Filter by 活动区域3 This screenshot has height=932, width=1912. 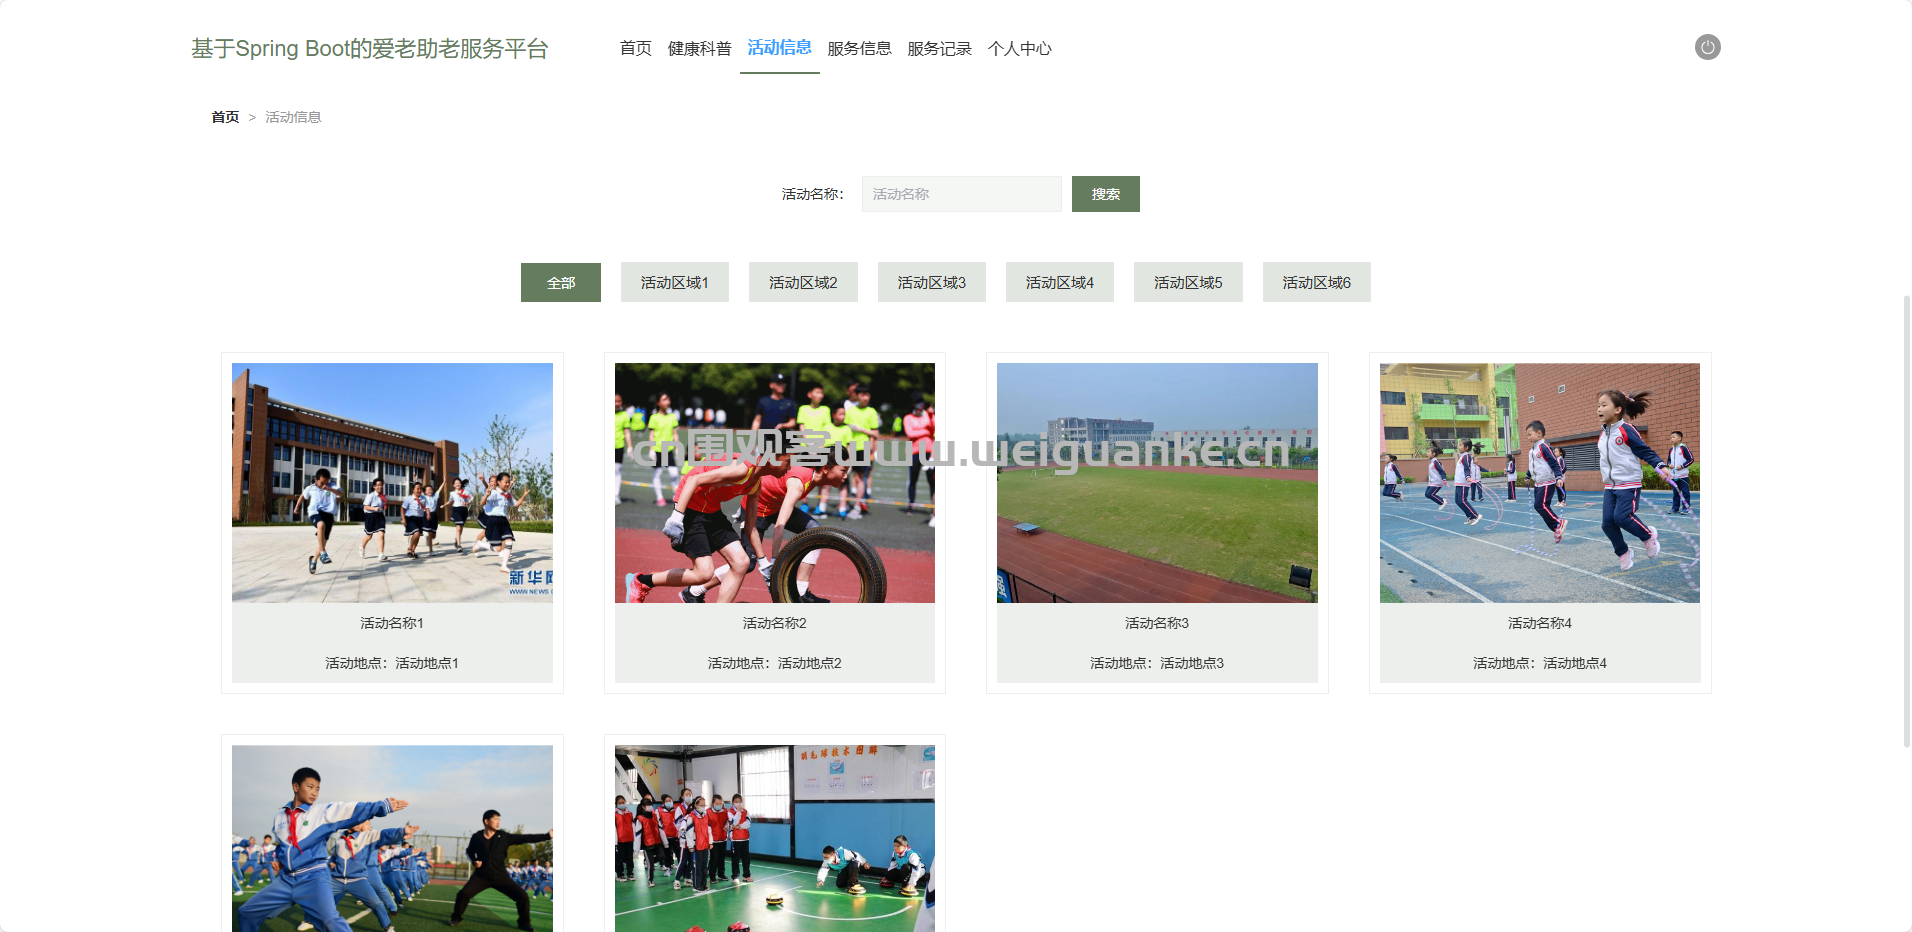coord(931,283)
